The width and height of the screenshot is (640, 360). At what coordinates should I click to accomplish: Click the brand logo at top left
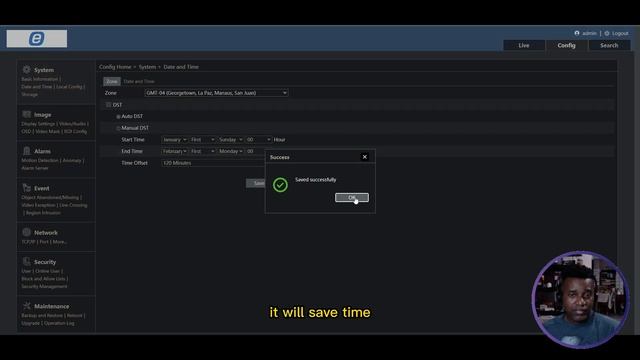(37, 39)
